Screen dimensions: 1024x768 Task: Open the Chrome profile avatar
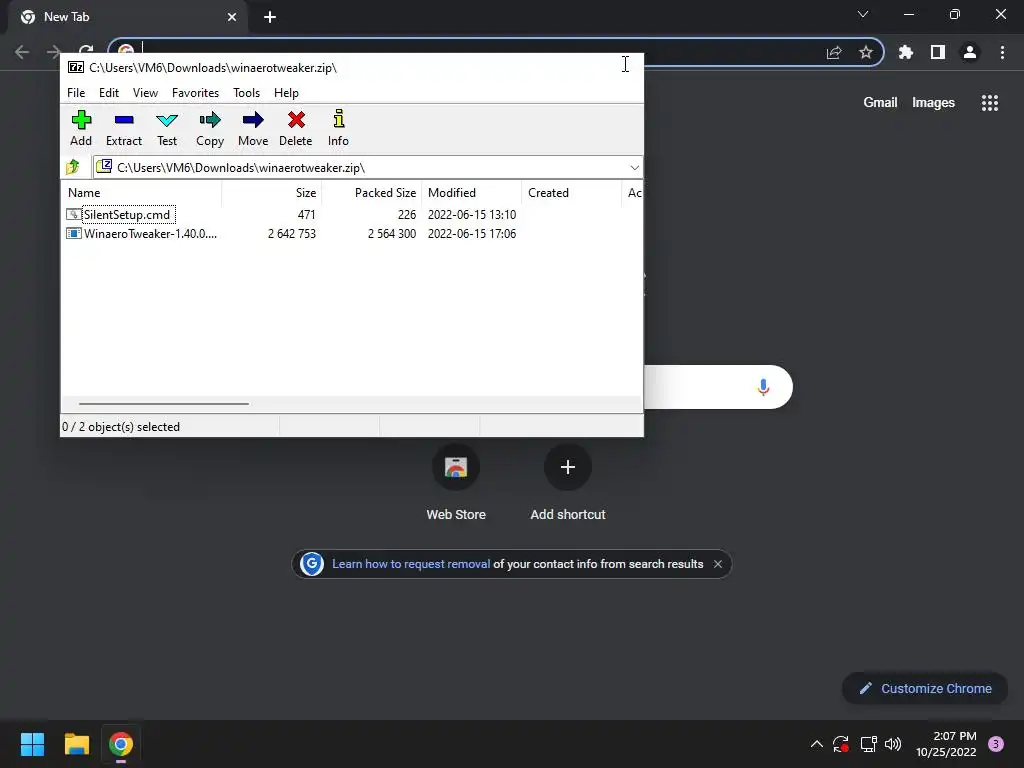click(x=970, y=52)
